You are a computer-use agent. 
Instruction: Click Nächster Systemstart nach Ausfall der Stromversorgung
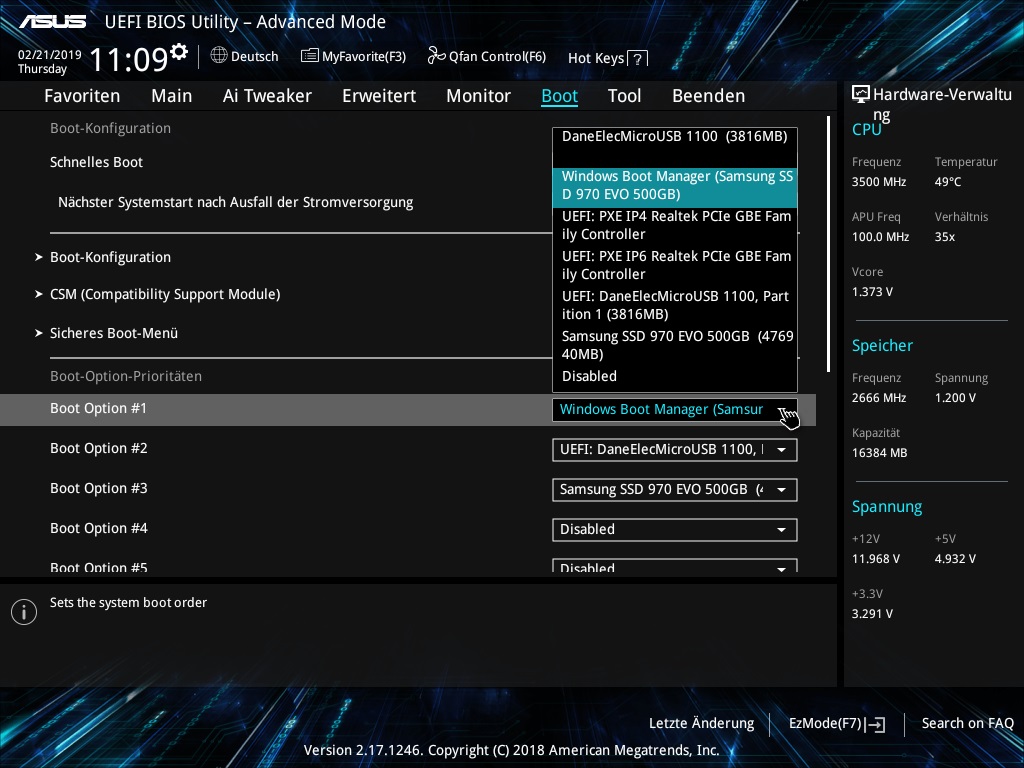[236, 202]
